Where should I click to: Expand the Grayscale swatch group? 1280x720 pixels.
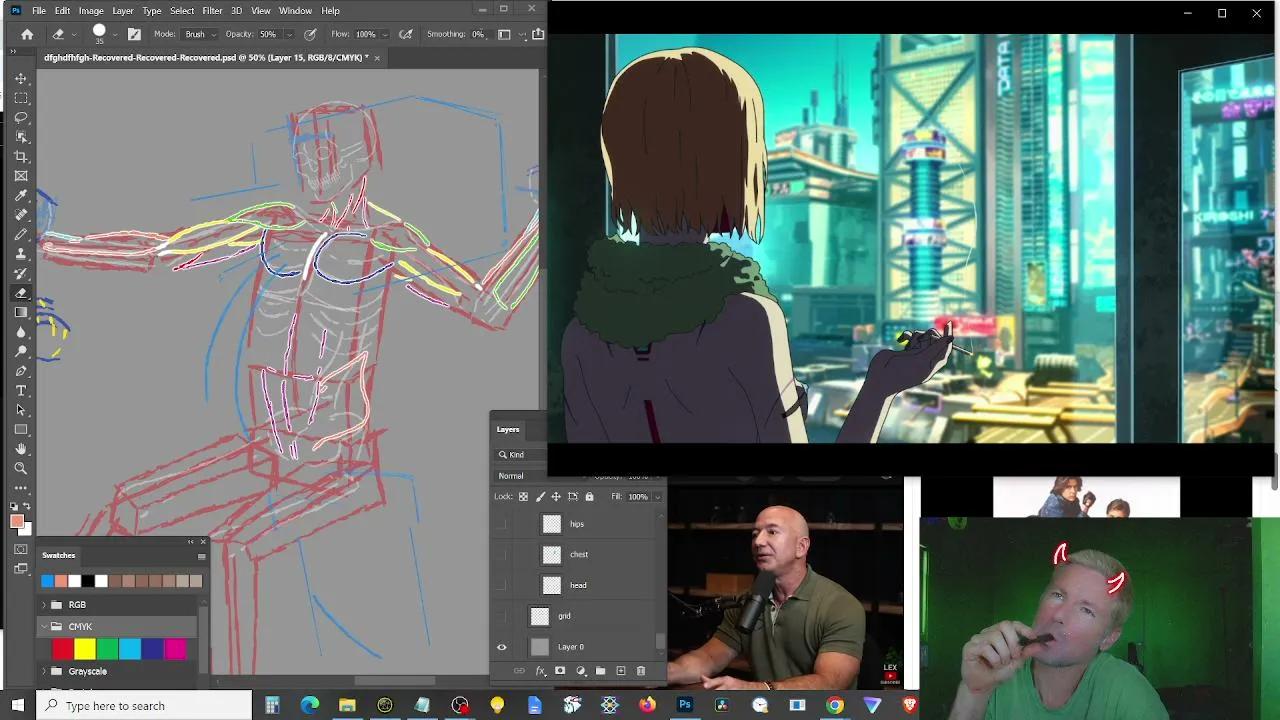click(x=44, y=671)
